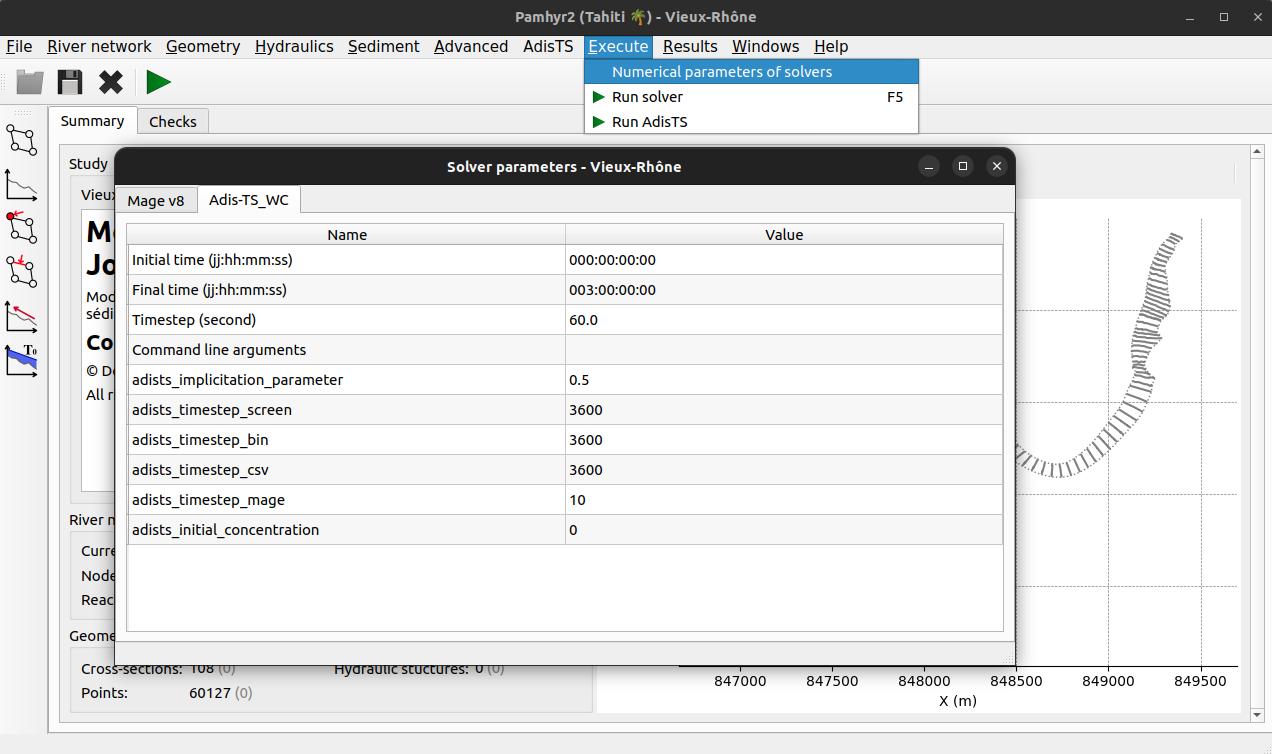The image size is (1272, 754).
Task: Expand the Results menu
Action: [689, 46]
